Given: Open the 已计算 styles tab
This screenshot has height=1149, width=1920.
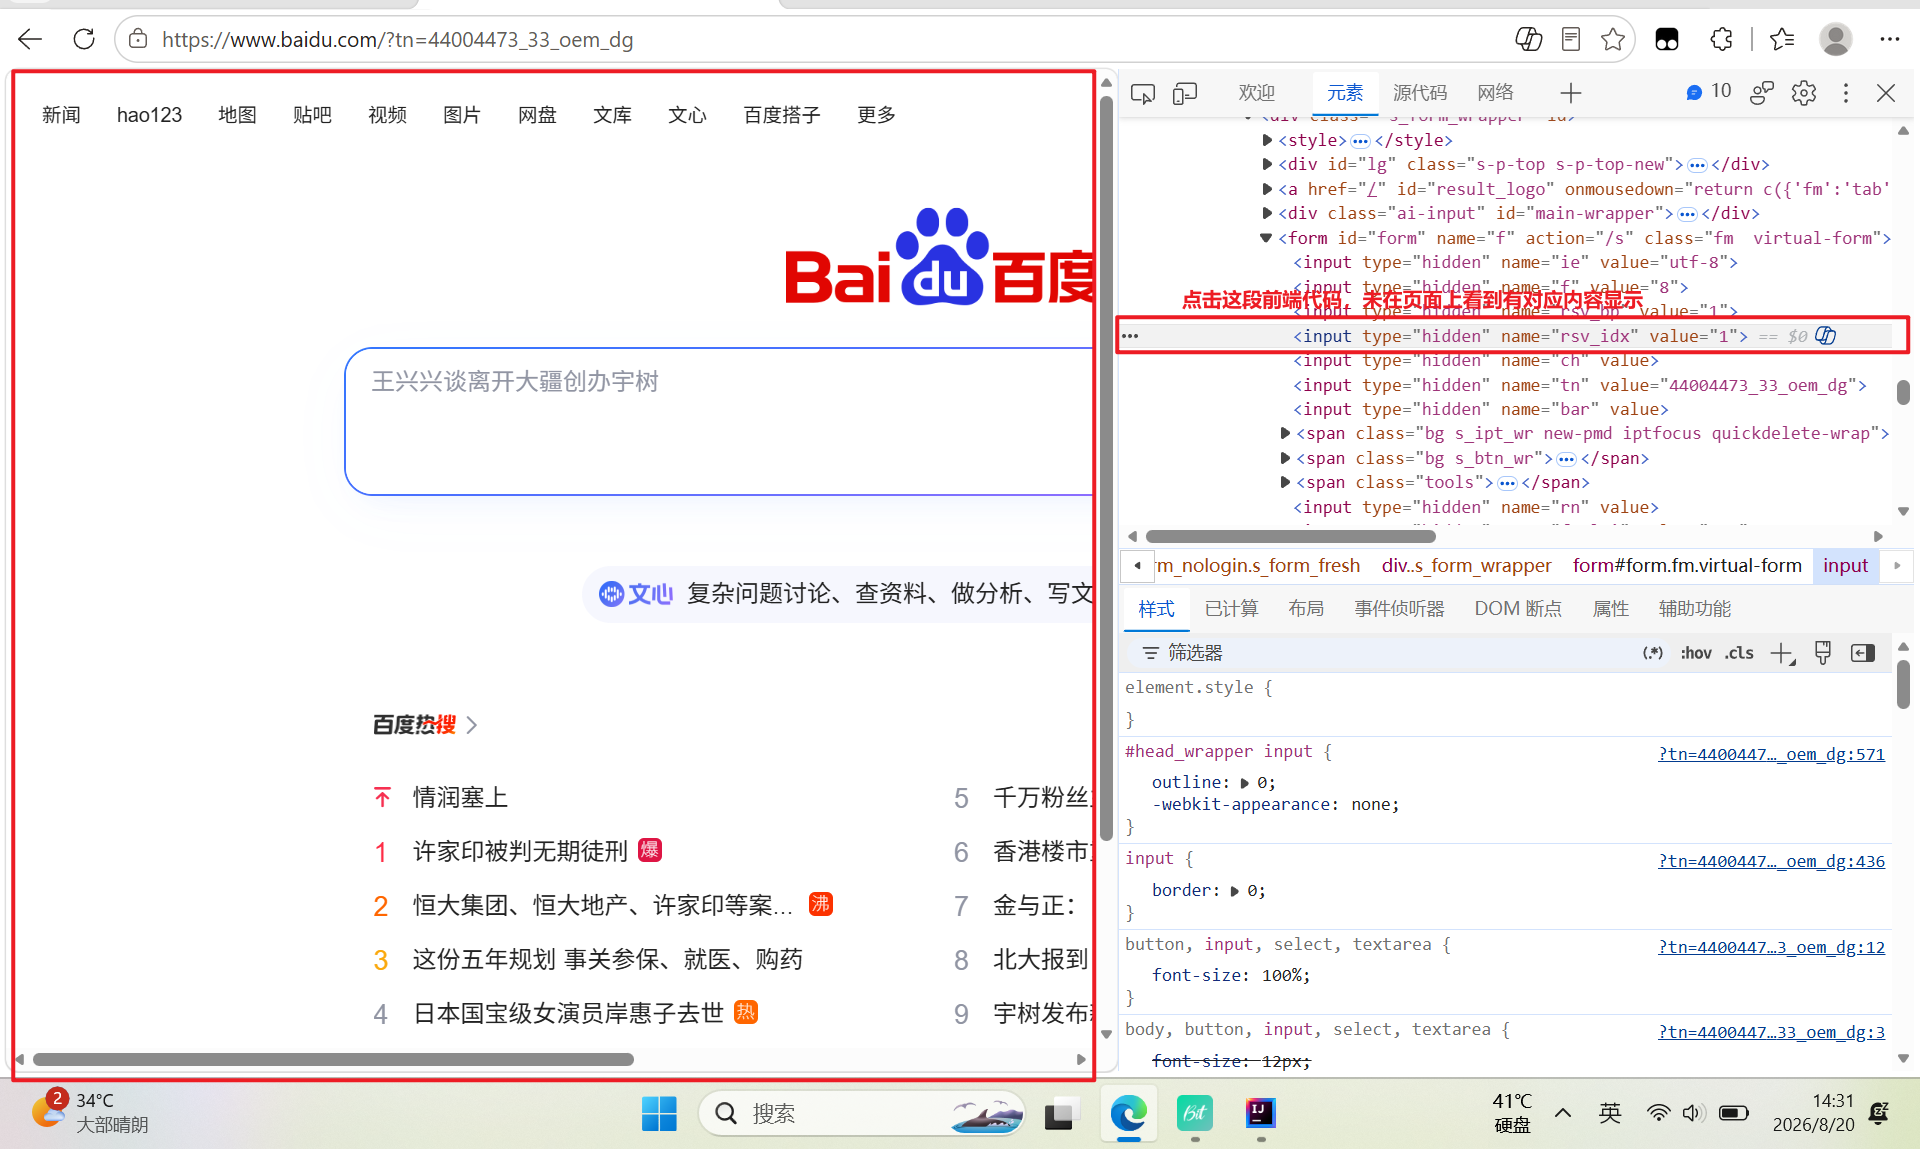Looking at the screenshot, I should pos(1231,609).
